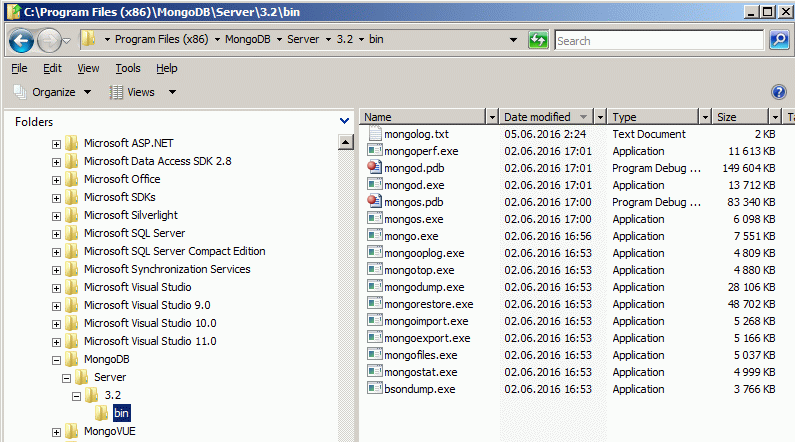
Task: Open the Views dropdown arrow
Action: pos(172,92)
